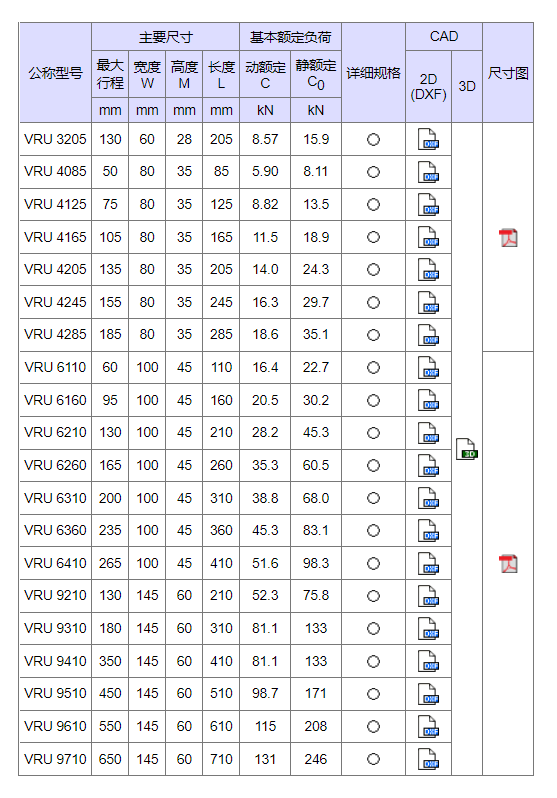Open the lower PDF dimension drawing icon

pyautogui.click(x=508, y=563)
